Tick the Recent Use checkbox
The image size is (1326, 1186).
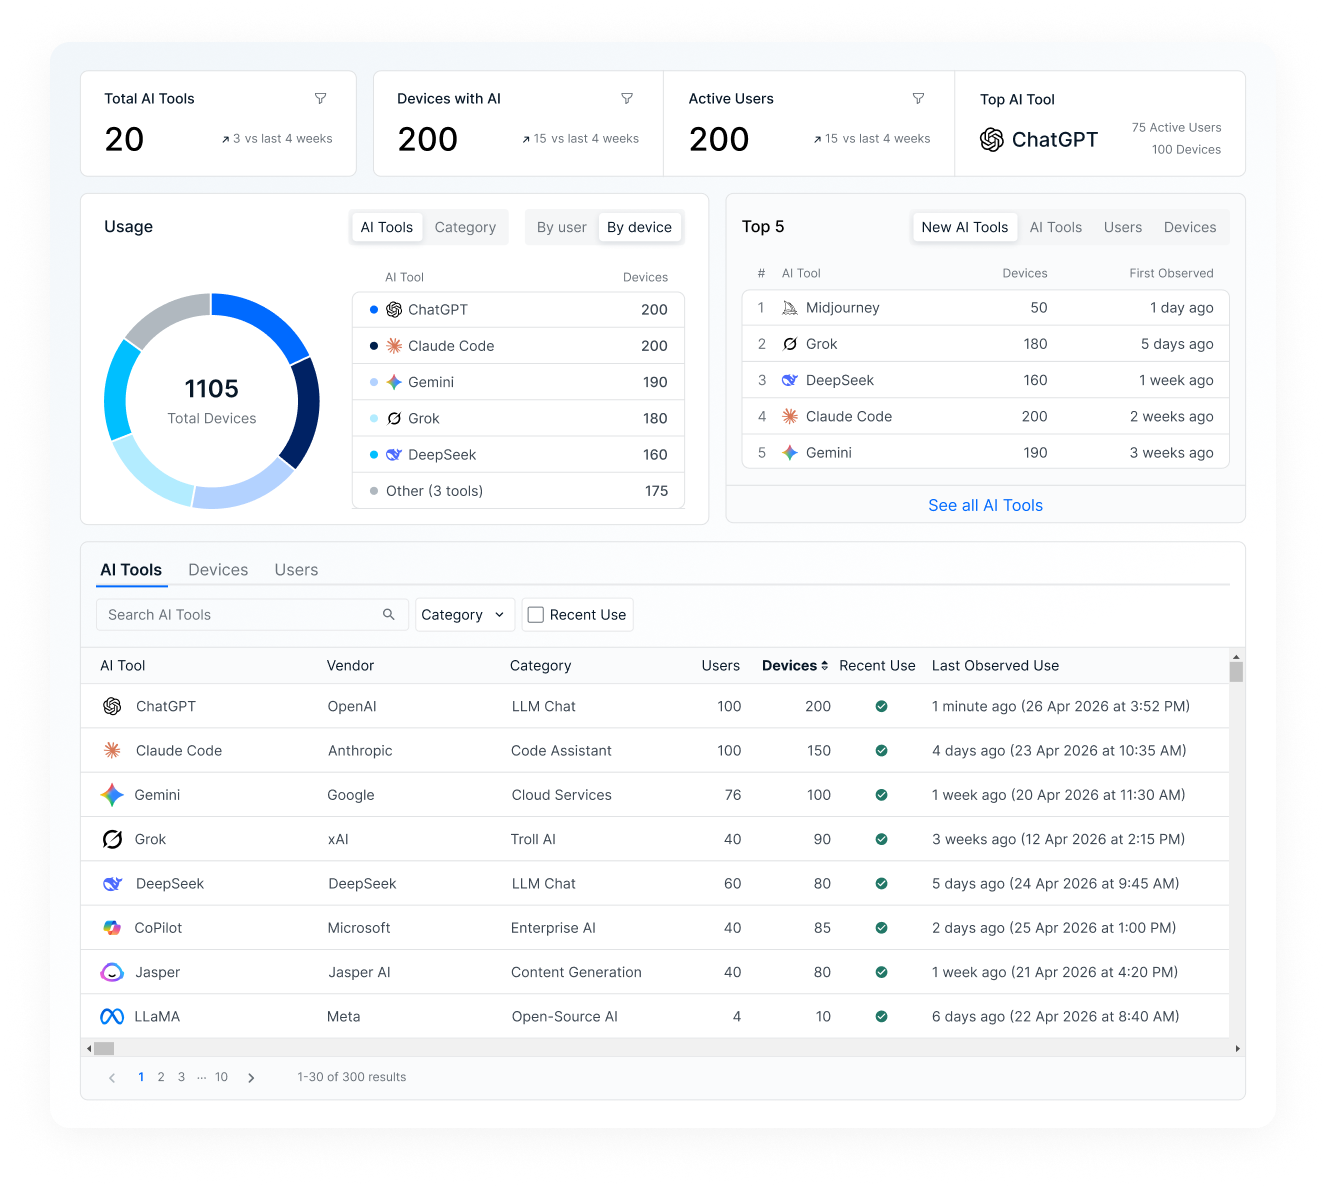tap(536, 615)
